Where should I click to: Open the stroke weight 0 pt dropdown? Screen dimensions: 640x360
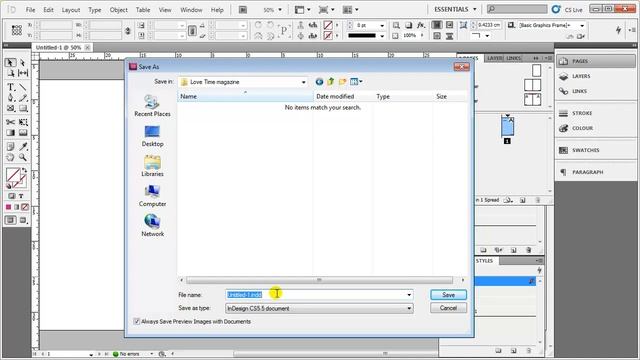(382, 25)
